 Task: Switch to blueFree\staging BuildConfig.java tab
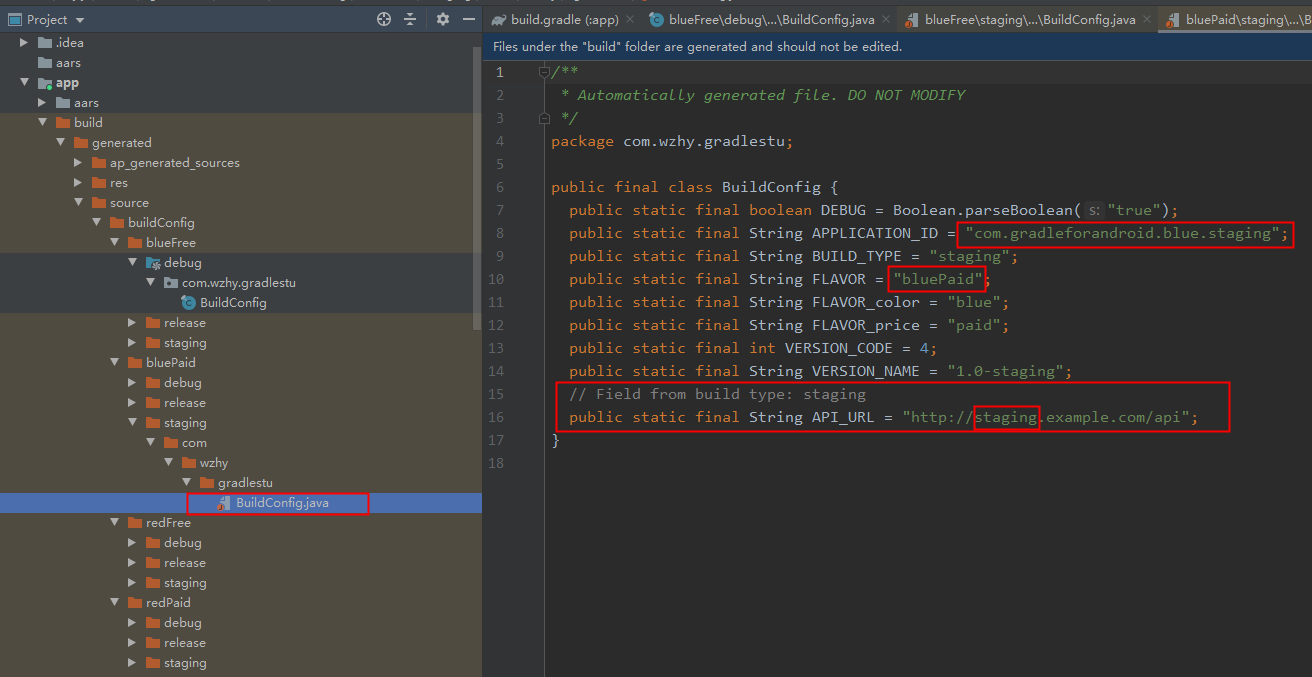[1029, 19]
